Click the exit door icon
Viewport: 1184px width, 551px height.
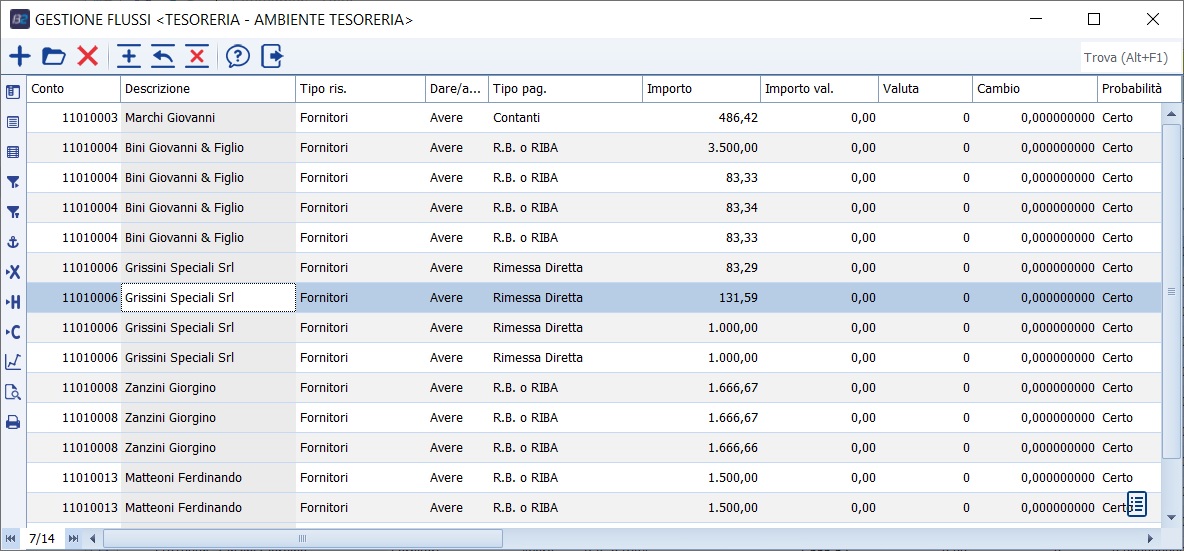[272, 57]
